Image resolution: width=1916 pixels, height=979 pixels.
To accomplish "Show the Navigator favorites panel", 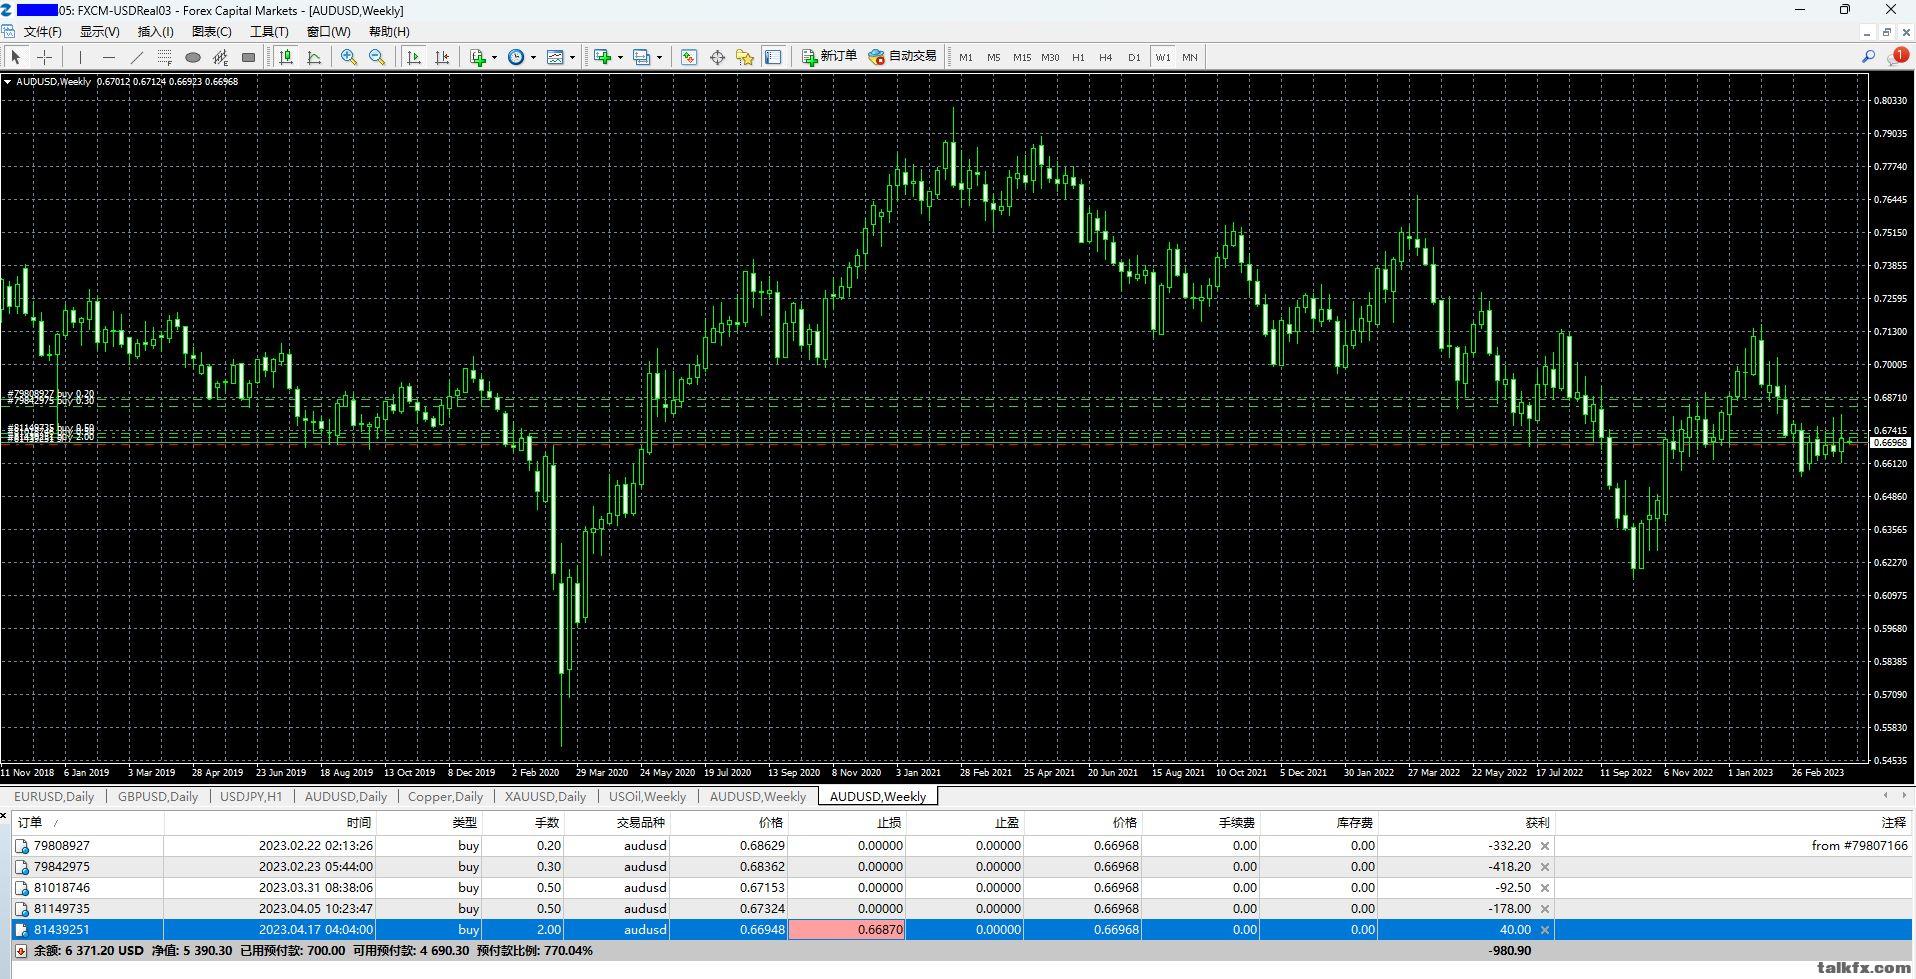I will point(745,57).
